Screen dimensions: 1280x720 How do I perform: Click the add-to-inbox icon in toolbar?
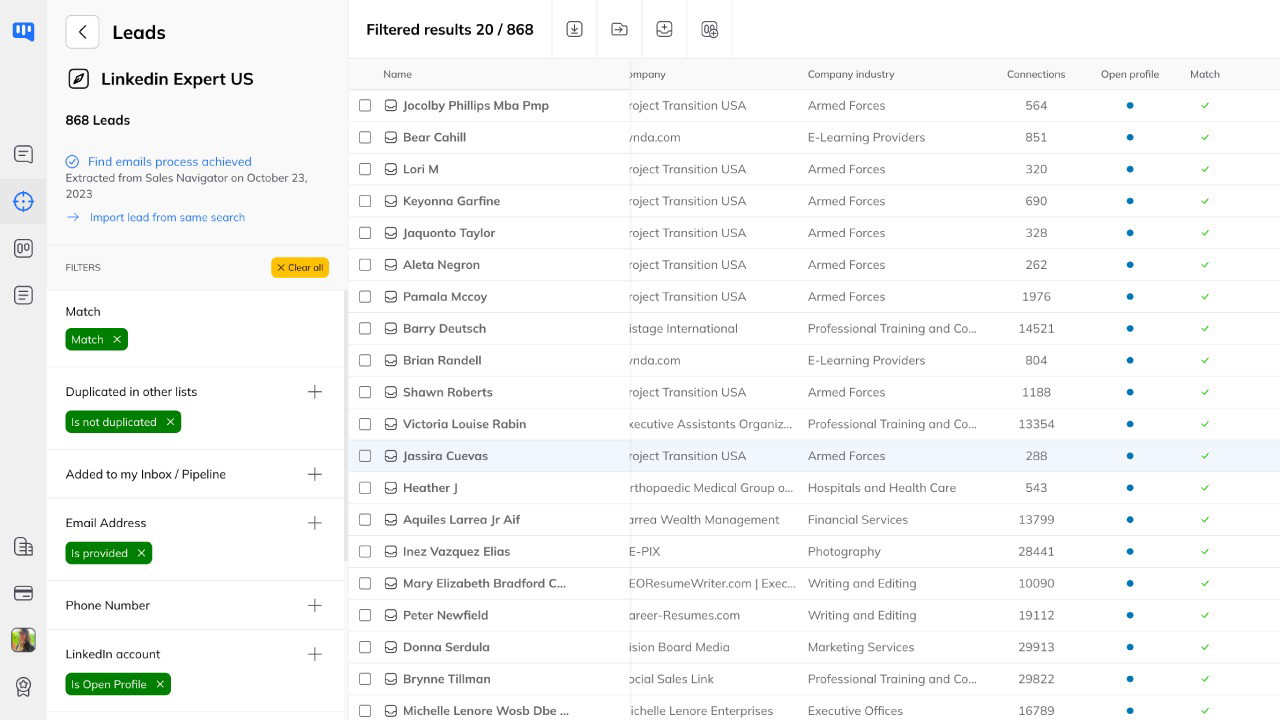click(x=664, y=29)
